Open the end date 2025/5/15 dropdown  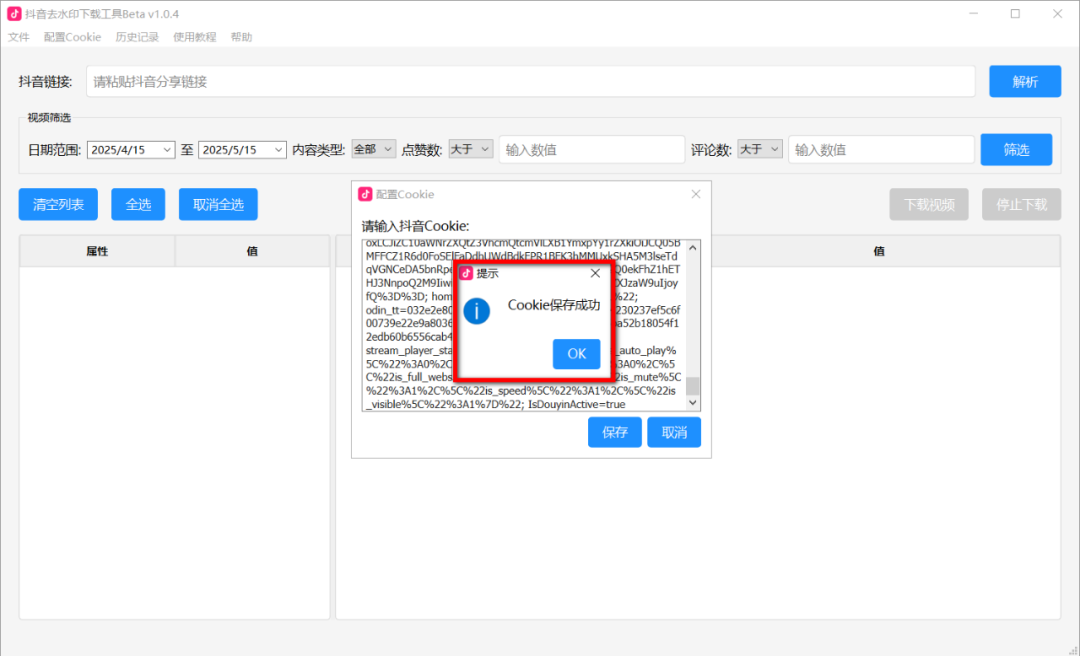coord(278,150)
